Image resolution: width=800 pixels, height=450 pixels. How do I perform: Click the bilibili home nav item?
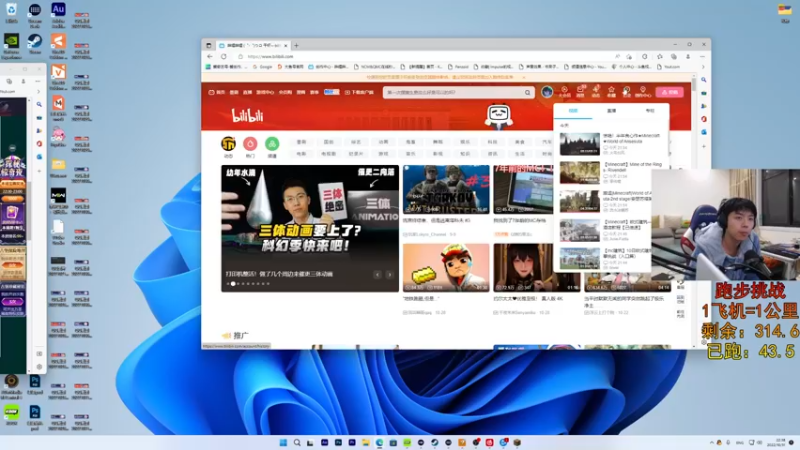point(217,92)
